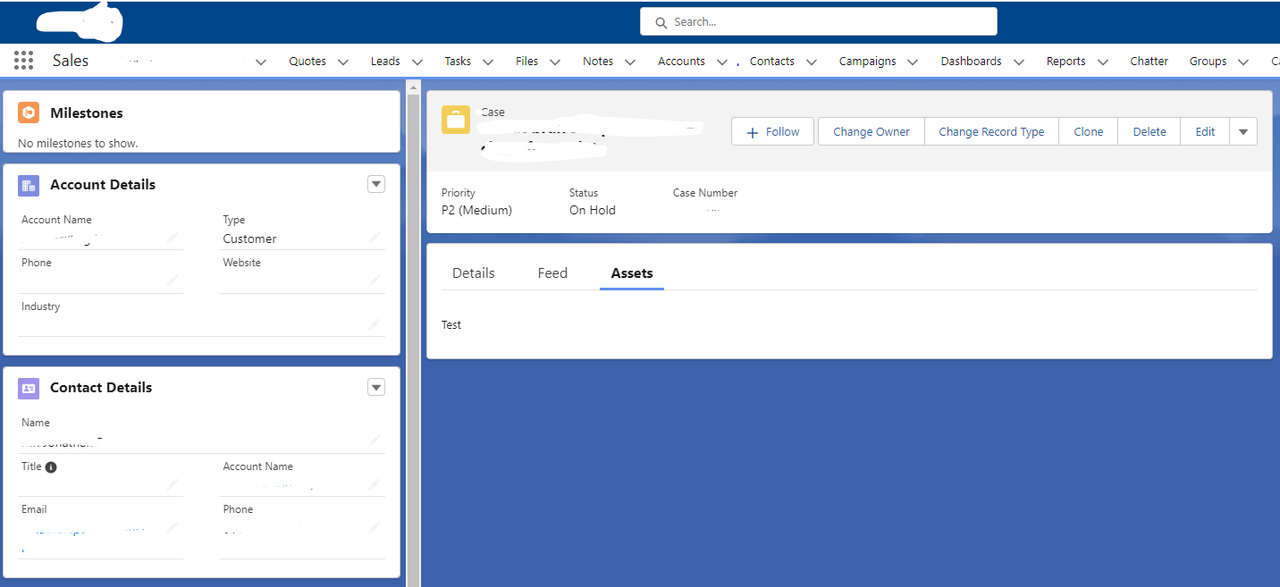
Task: Edit contact Account Name using pencil icon
Action: coord(374,484)
